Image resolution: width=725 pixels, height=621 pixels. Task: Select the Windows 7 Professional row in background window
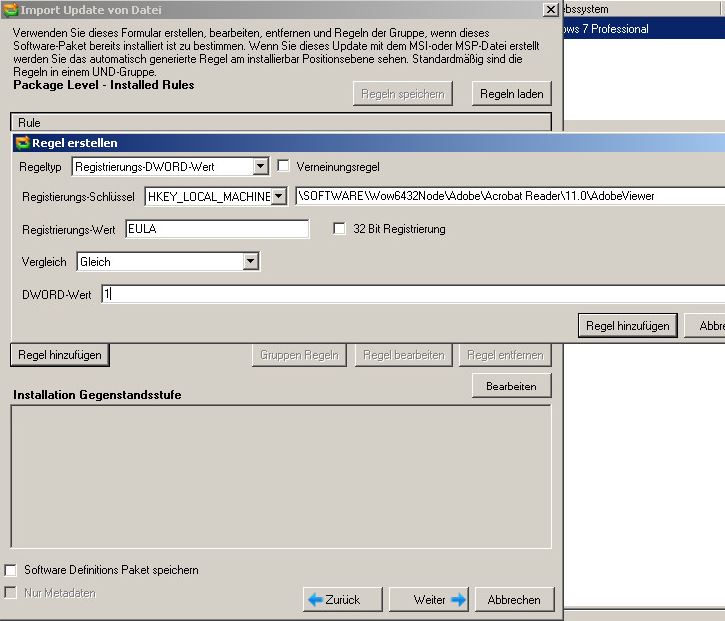pos(644,29)
